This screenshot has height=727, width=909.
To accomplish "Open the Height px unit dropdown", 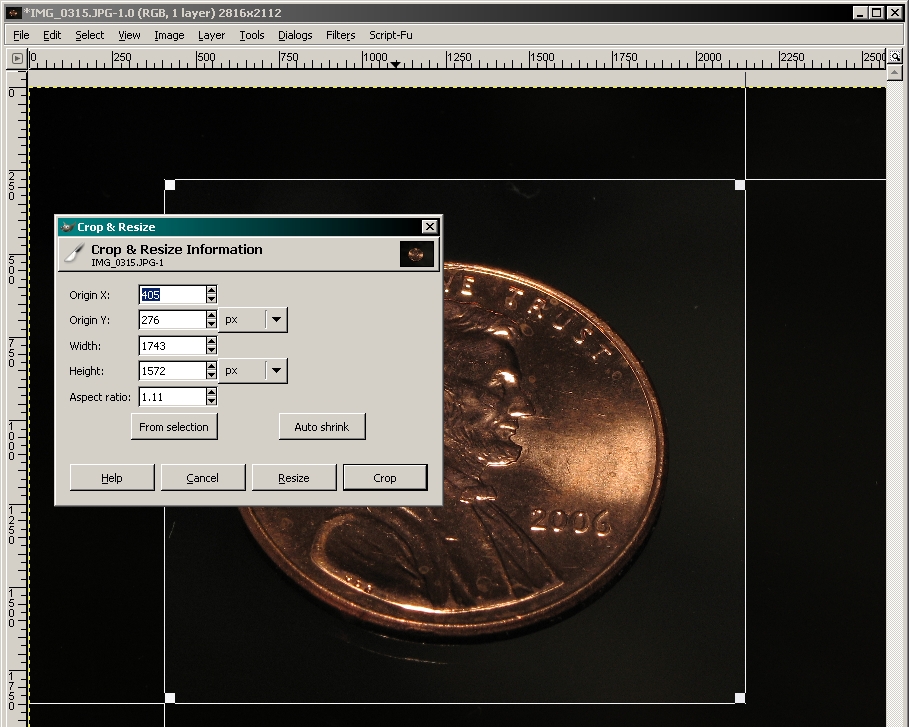I will pos(277,371).
